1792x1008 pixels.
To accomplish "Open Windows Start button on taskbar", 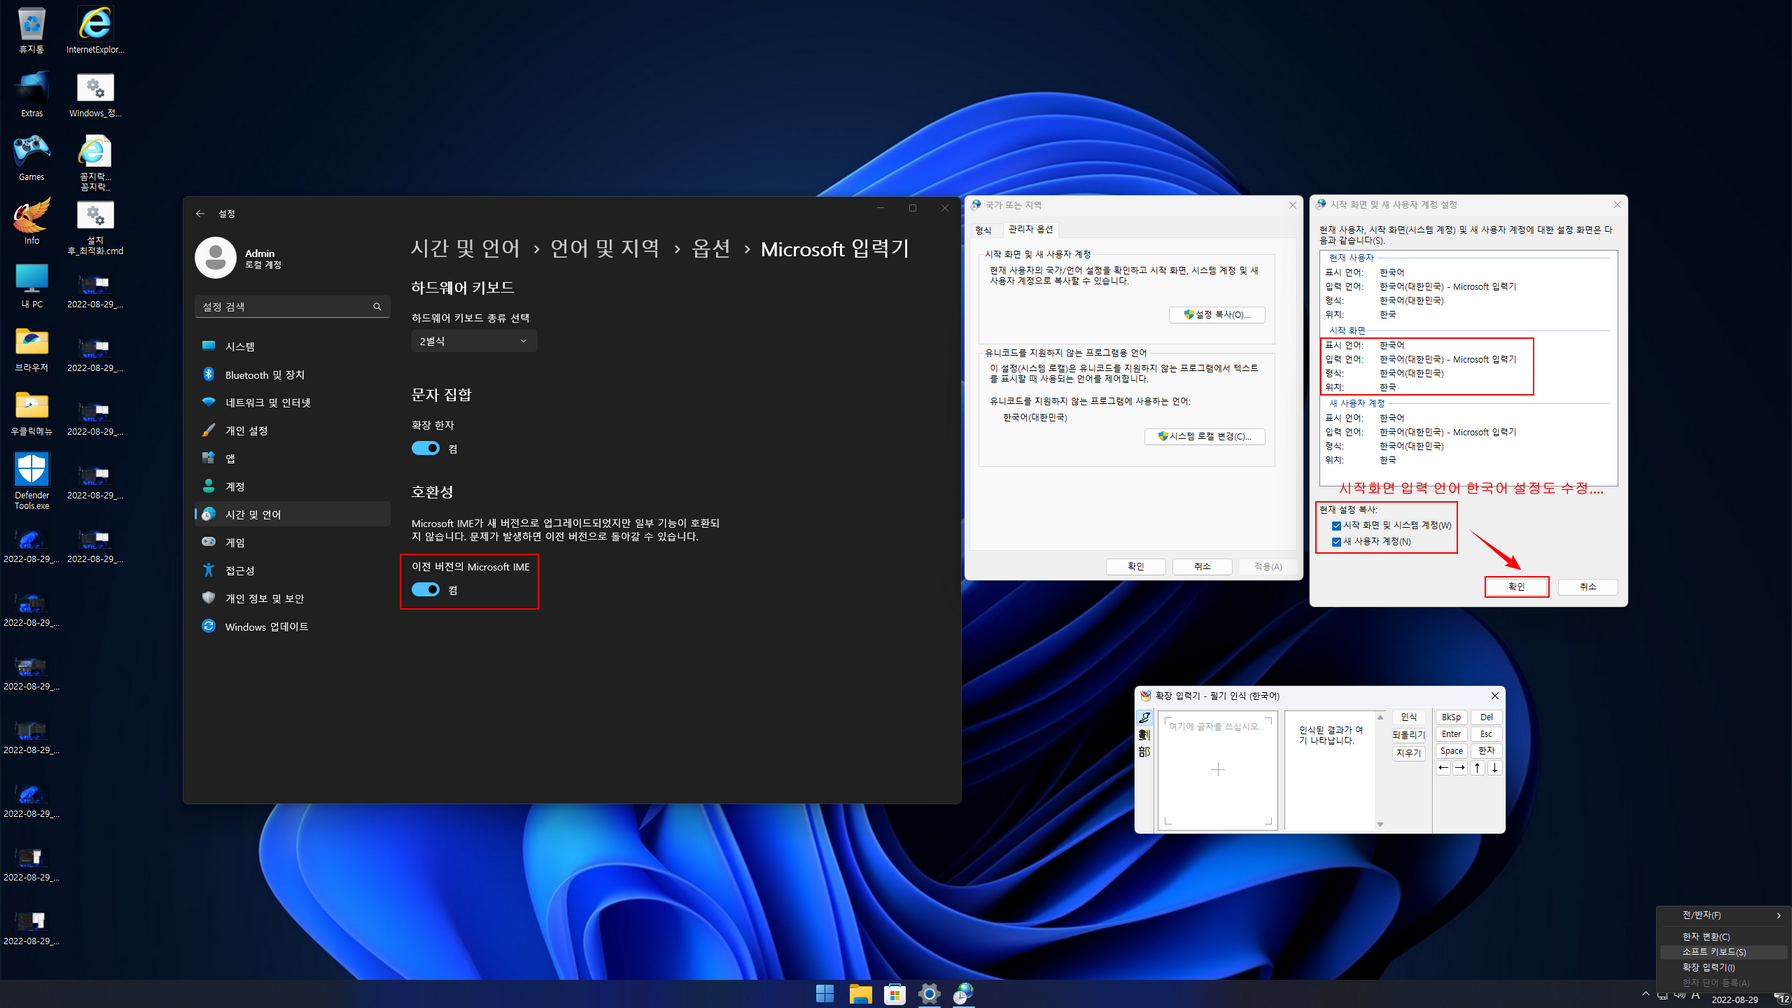I will (x=825, y=993).
